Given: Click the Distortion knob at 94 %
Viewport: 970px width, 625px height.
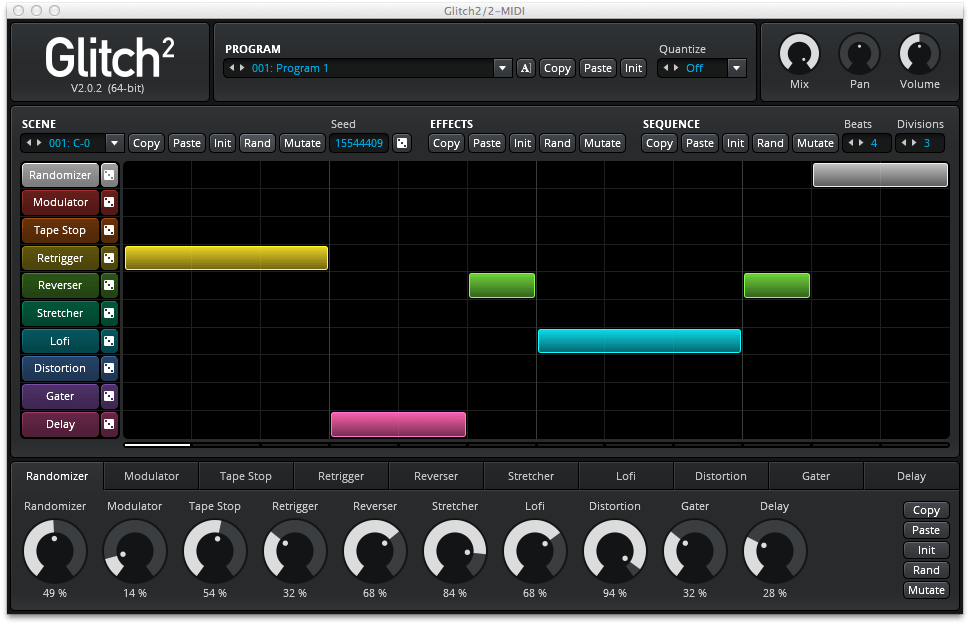Looking at the screenshot, I should tap(615, 550).
